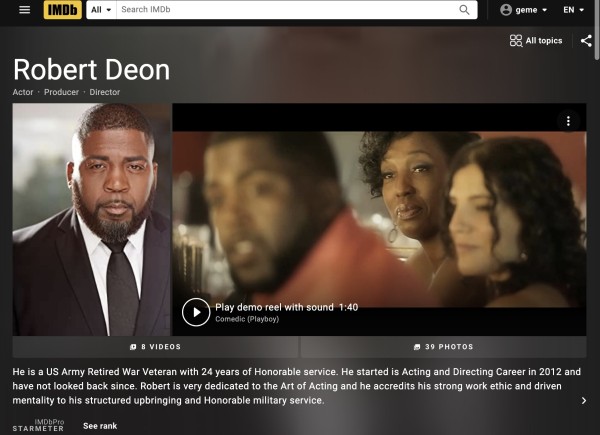Open the hamburger main menu
Image resolution: width=600 pixels, height=435 pixels.
coord(24,10)
